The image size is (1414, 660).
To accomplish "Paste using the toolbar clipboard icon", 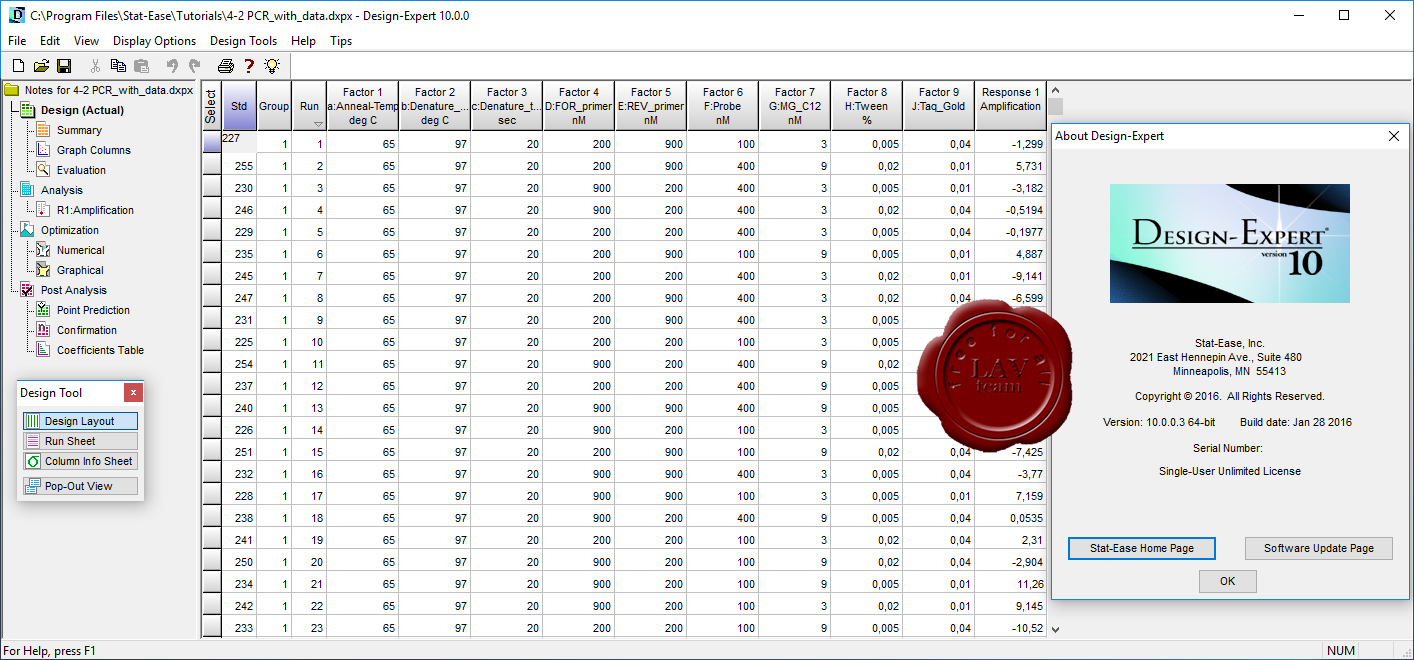I will (x=141, y=66).
